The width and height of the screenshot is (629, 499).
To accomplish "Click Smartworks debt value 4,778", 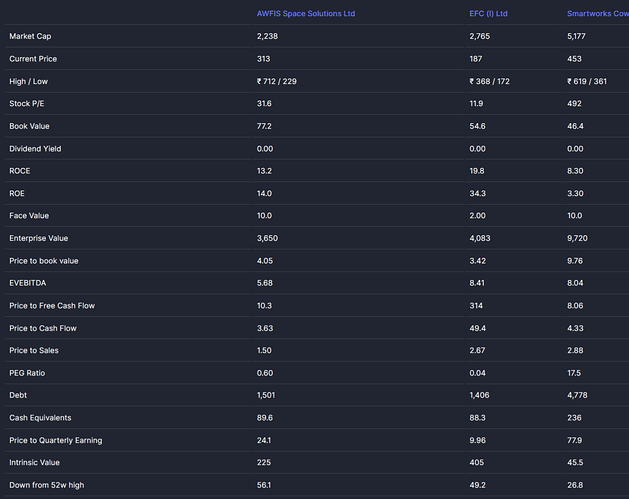I will (577, 395).
